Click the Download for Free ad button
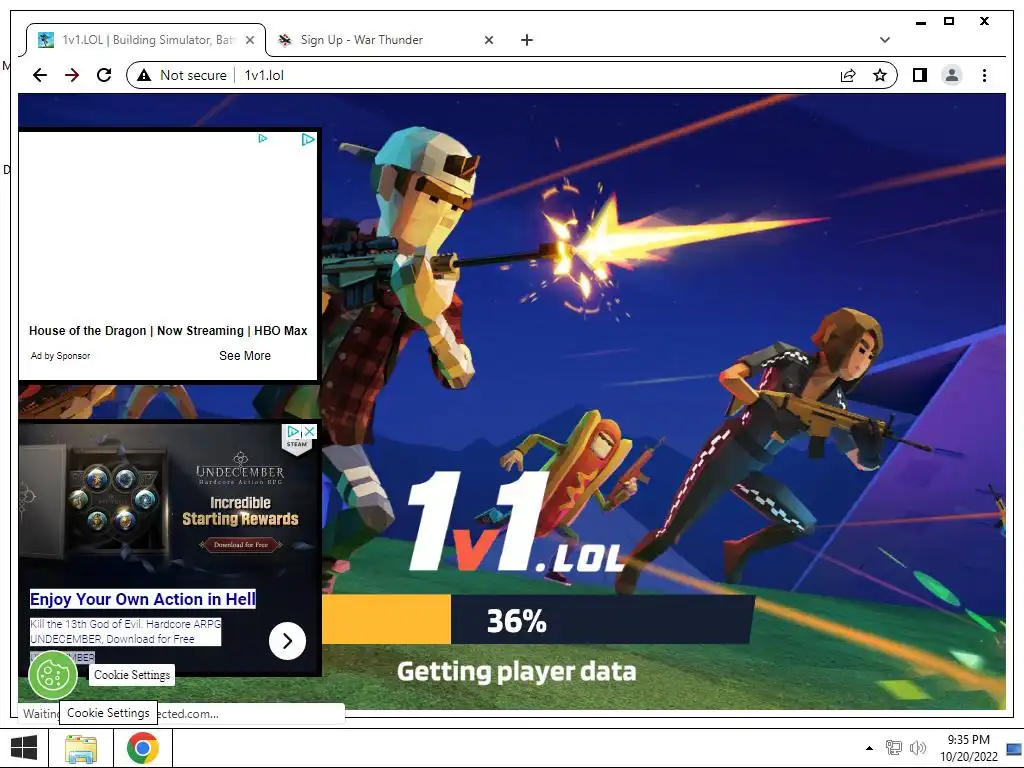Image resolution: width=1024 pixels, height=768 pixels. tap(241, 544)
